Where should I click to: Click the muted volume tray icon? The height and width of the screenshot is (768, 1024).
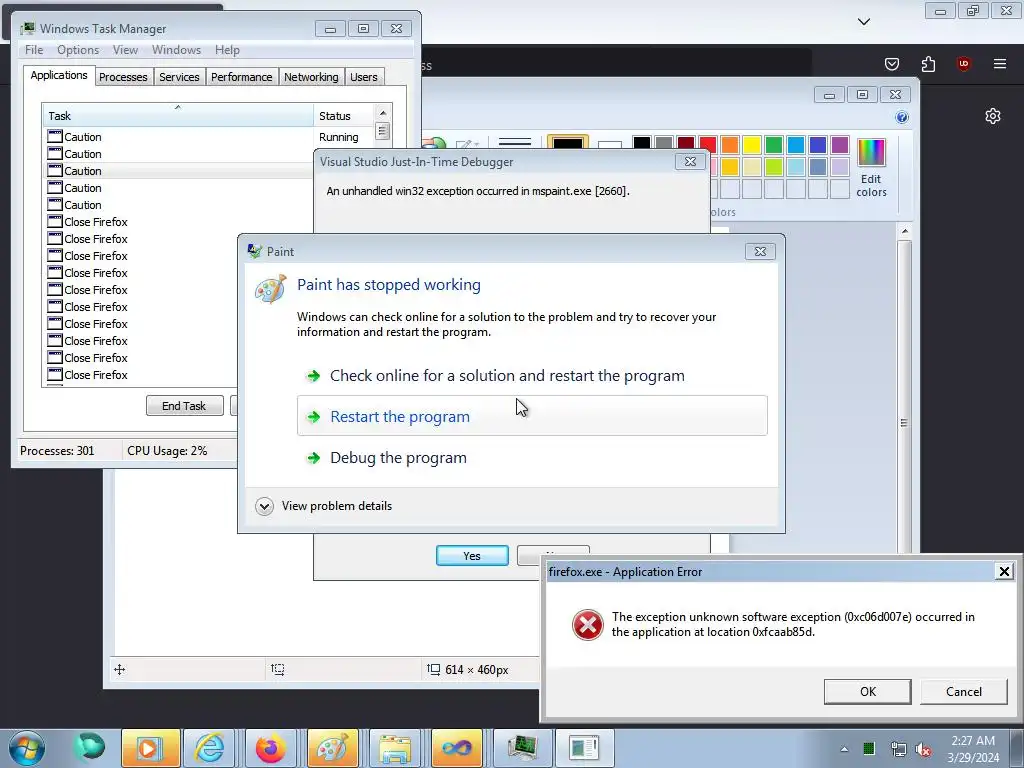pos(923,749)
